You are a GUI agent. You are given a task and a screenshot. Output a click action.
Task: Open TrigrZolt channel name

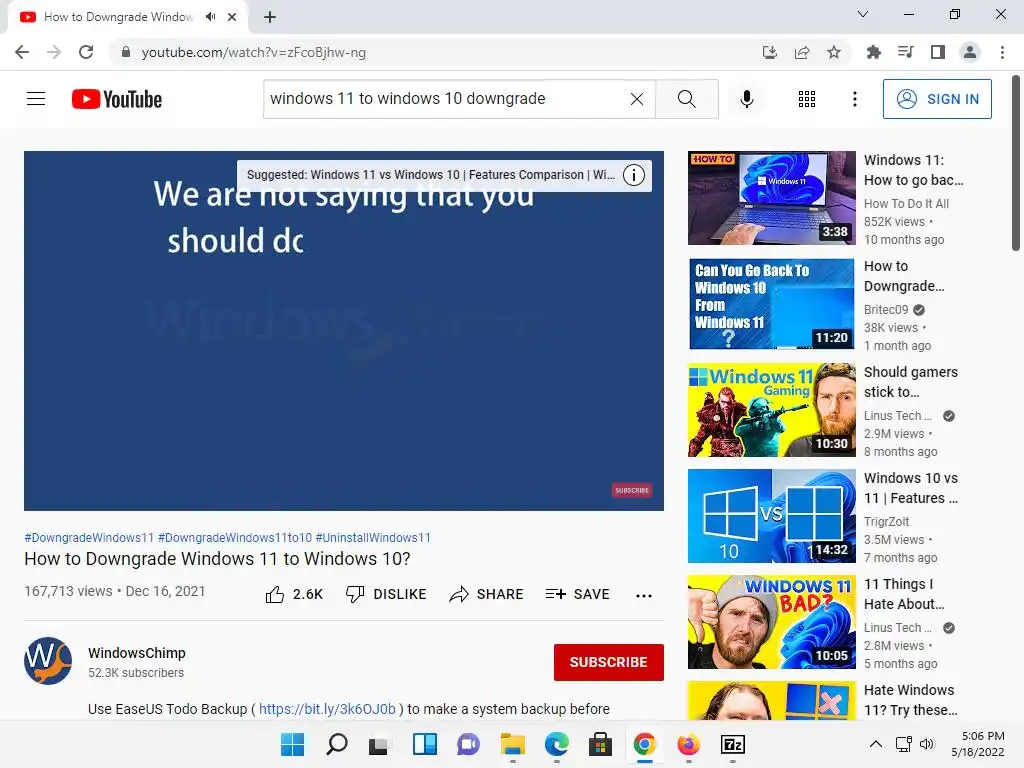887,522
